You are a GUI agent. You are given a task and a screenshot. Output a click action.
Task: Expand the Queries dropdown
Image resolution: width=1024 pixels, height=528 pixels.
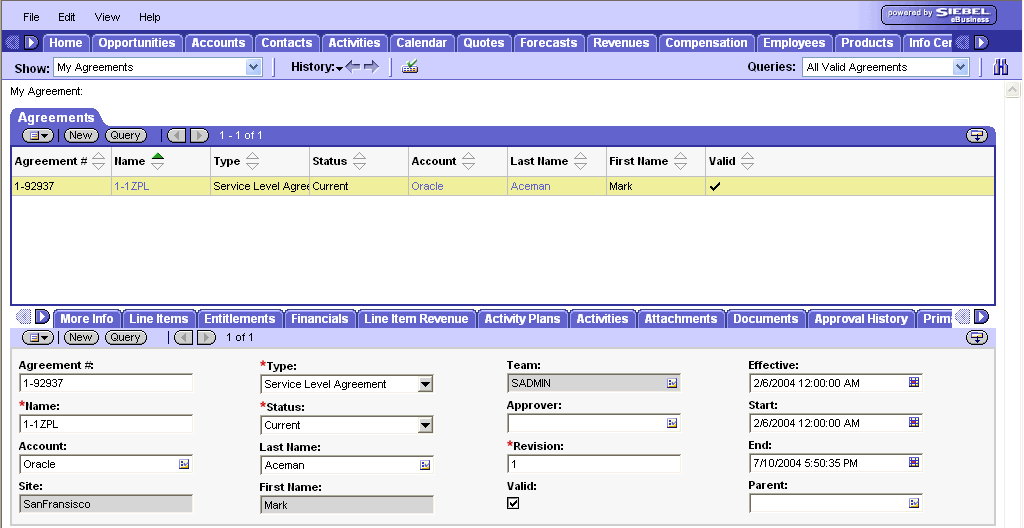(x=959, y=67)
